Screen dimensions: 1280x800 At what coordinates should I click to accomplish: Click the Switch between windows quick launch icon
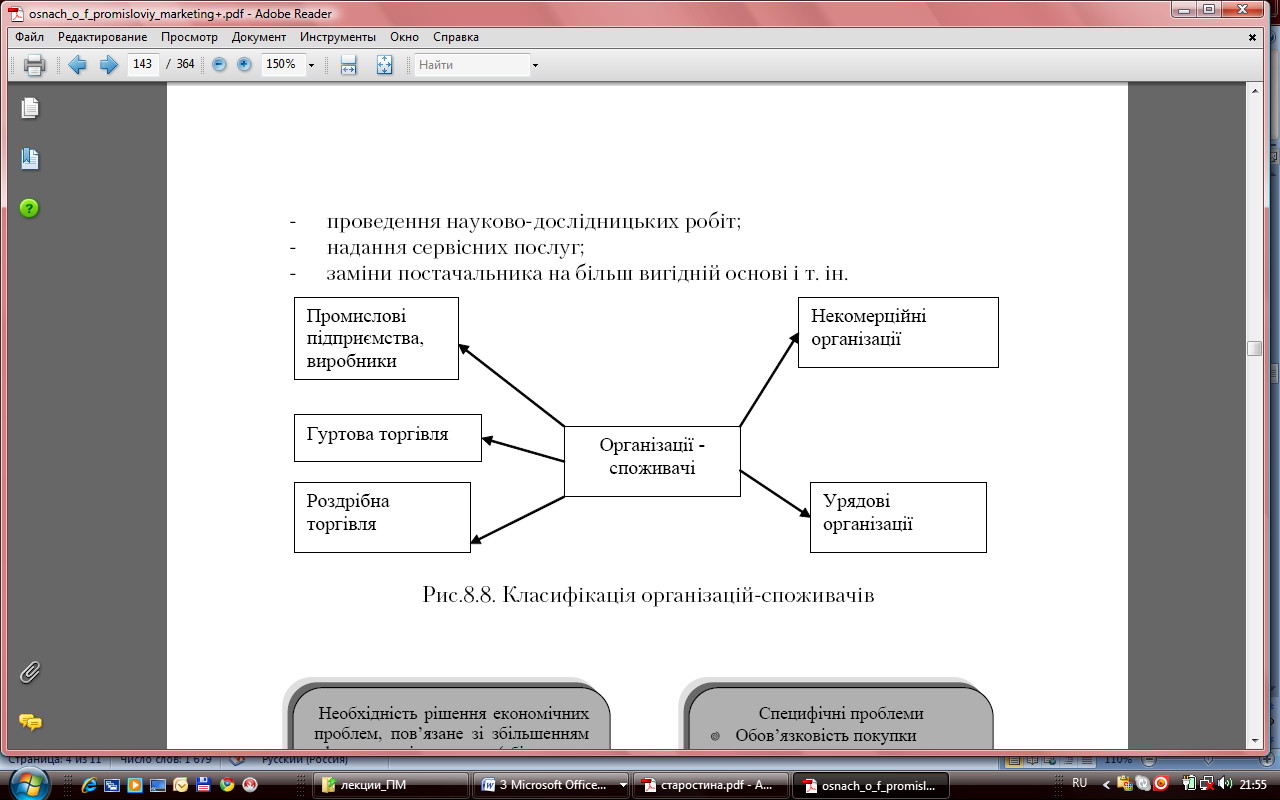[x=112, y=784]
